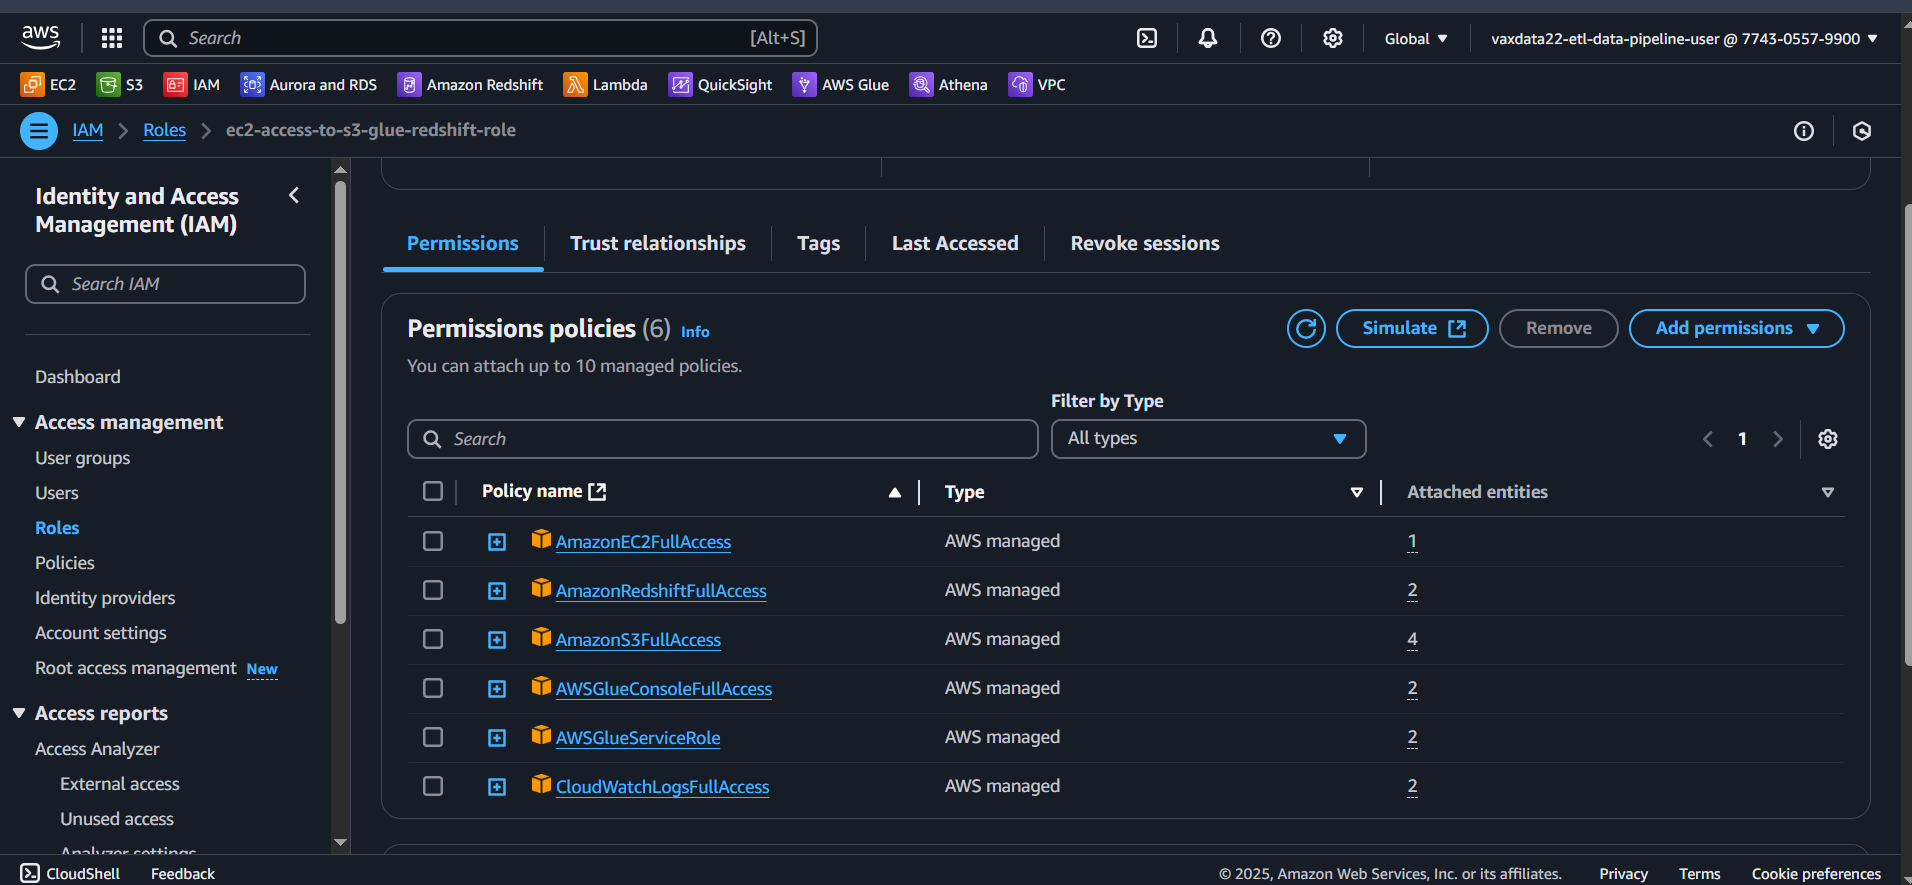Expand the AmazonRedshiftFullAccess policy row
This screenshot has width=1912, height=885.
point(497,591)
